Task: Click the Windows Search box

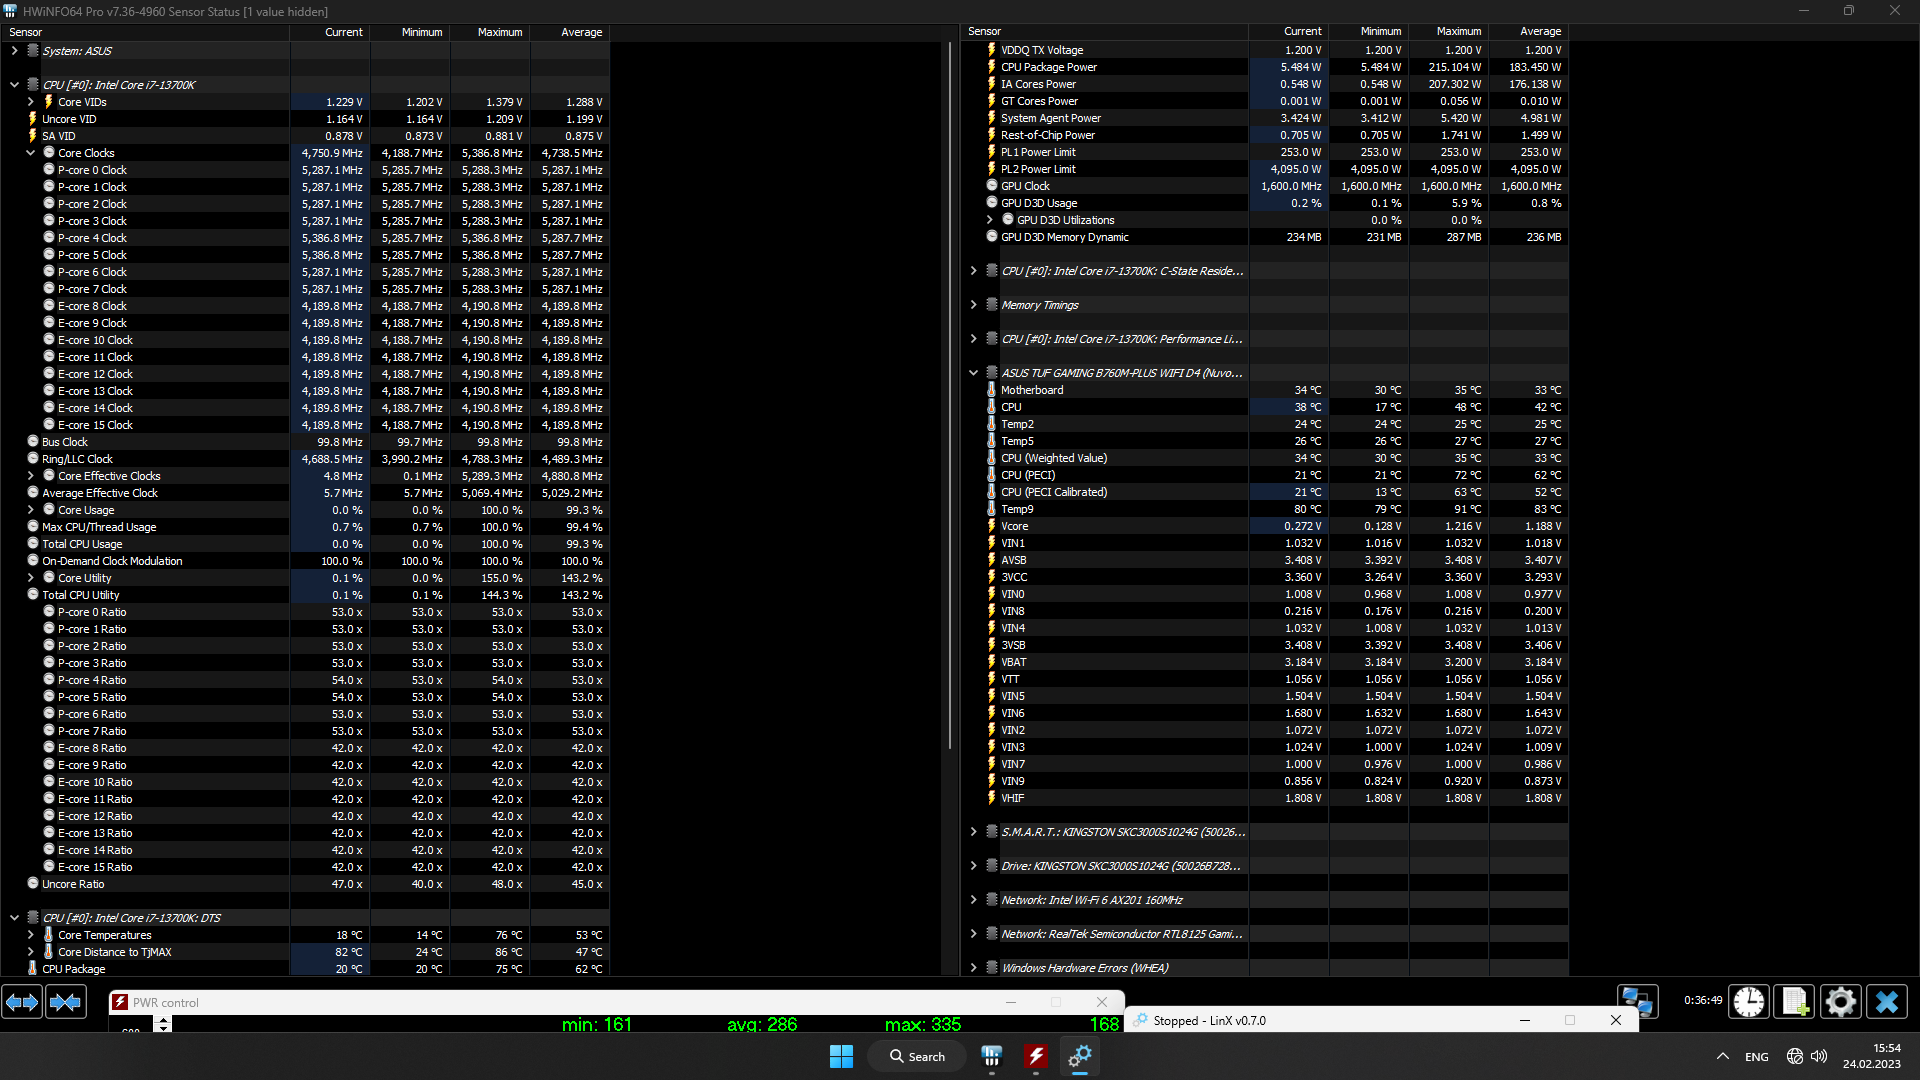Action: [x=917, y=1056]
